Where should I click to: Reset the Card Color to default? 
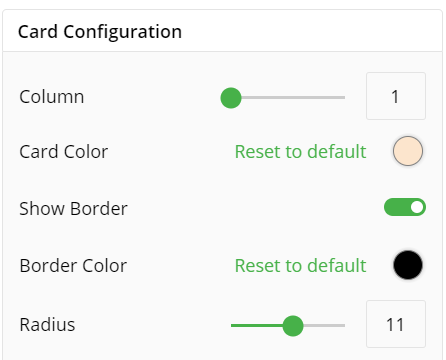pyautogui.click(x=300, y=152)
